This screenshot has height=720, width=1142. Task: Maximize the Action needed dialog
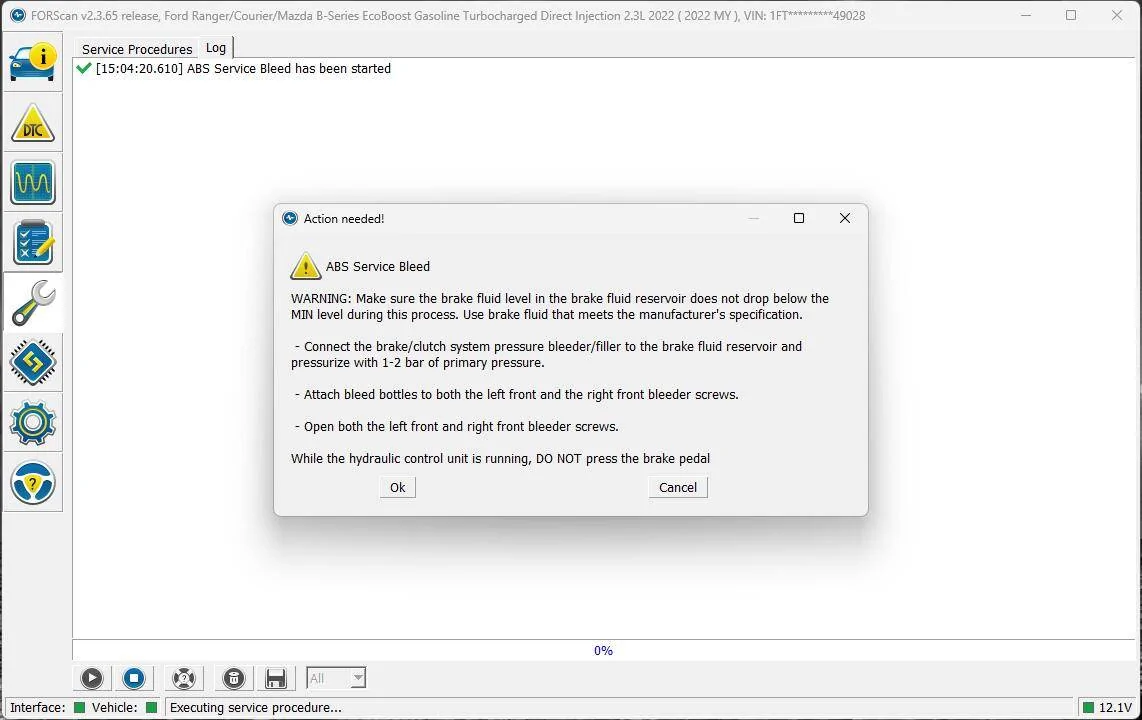click(799, 218)
